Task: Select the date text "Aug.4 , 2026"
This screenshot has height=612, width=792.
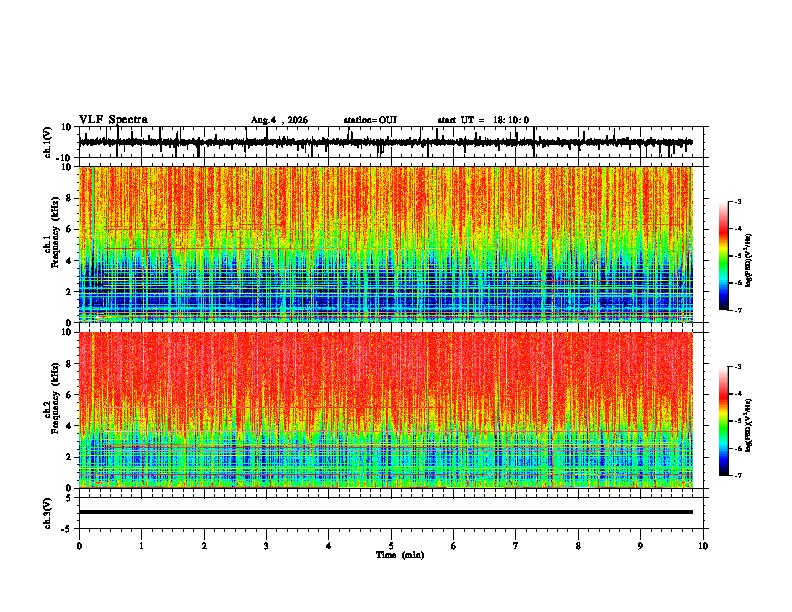Action: click(x=279, y=120)
